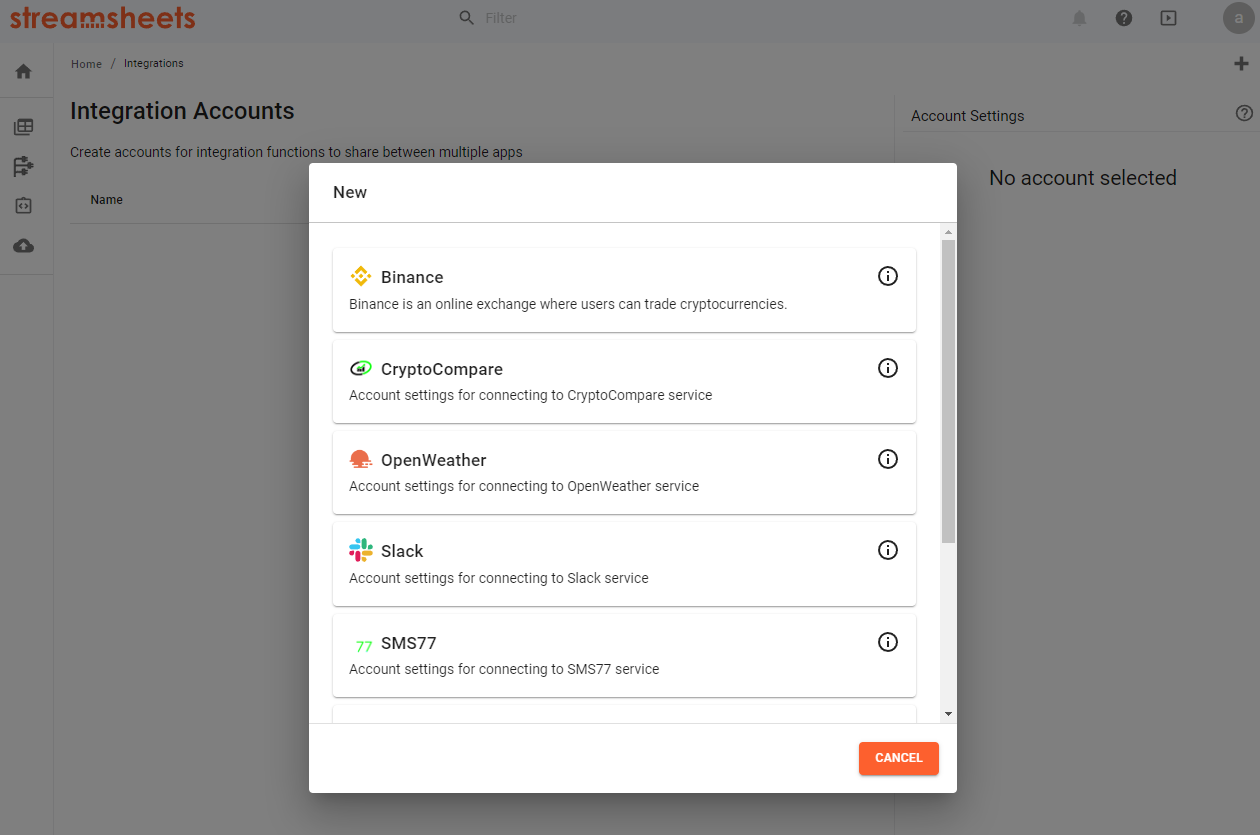This screenshot has width=1260, height=835.
Task: Pick the SMS77 account type
Action: [624, 655]
